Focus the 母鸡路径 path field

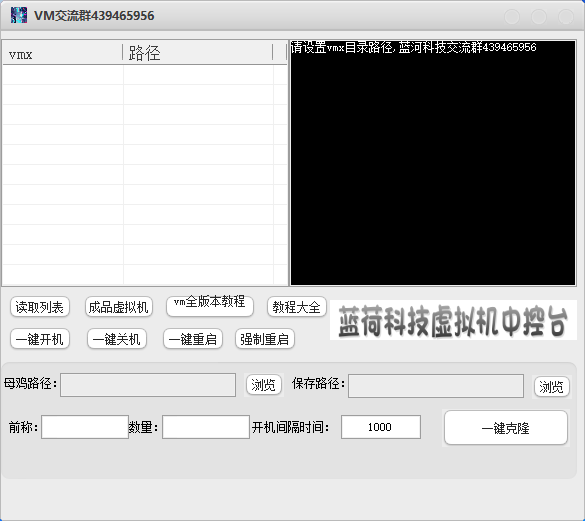[x=148, y=385]
